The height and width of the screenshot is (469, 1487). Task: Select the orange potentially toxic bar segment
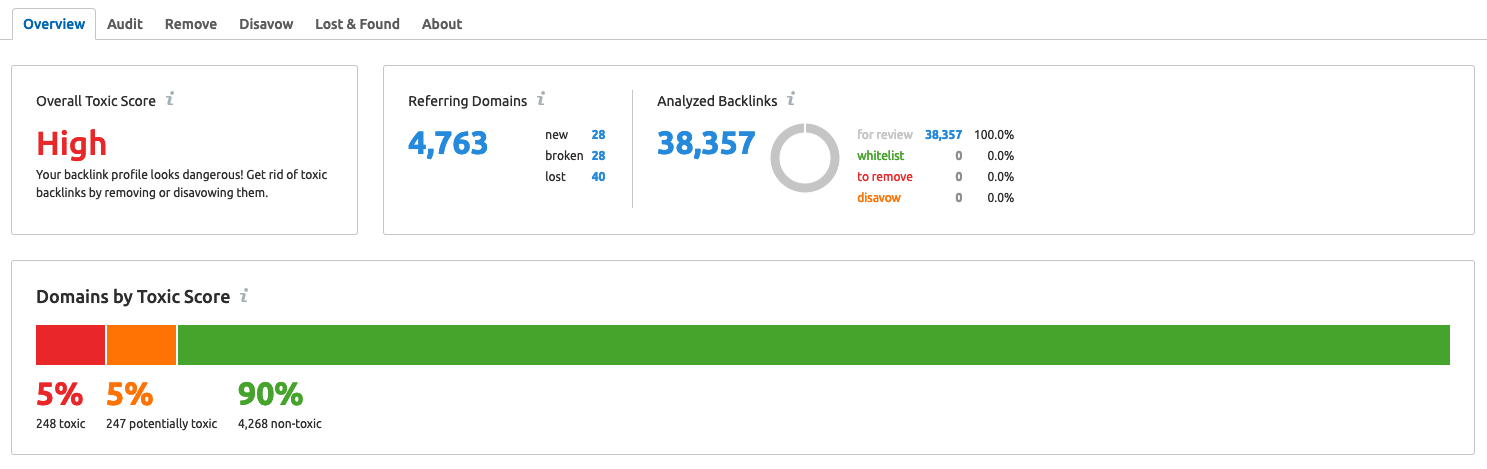[141, 345]
